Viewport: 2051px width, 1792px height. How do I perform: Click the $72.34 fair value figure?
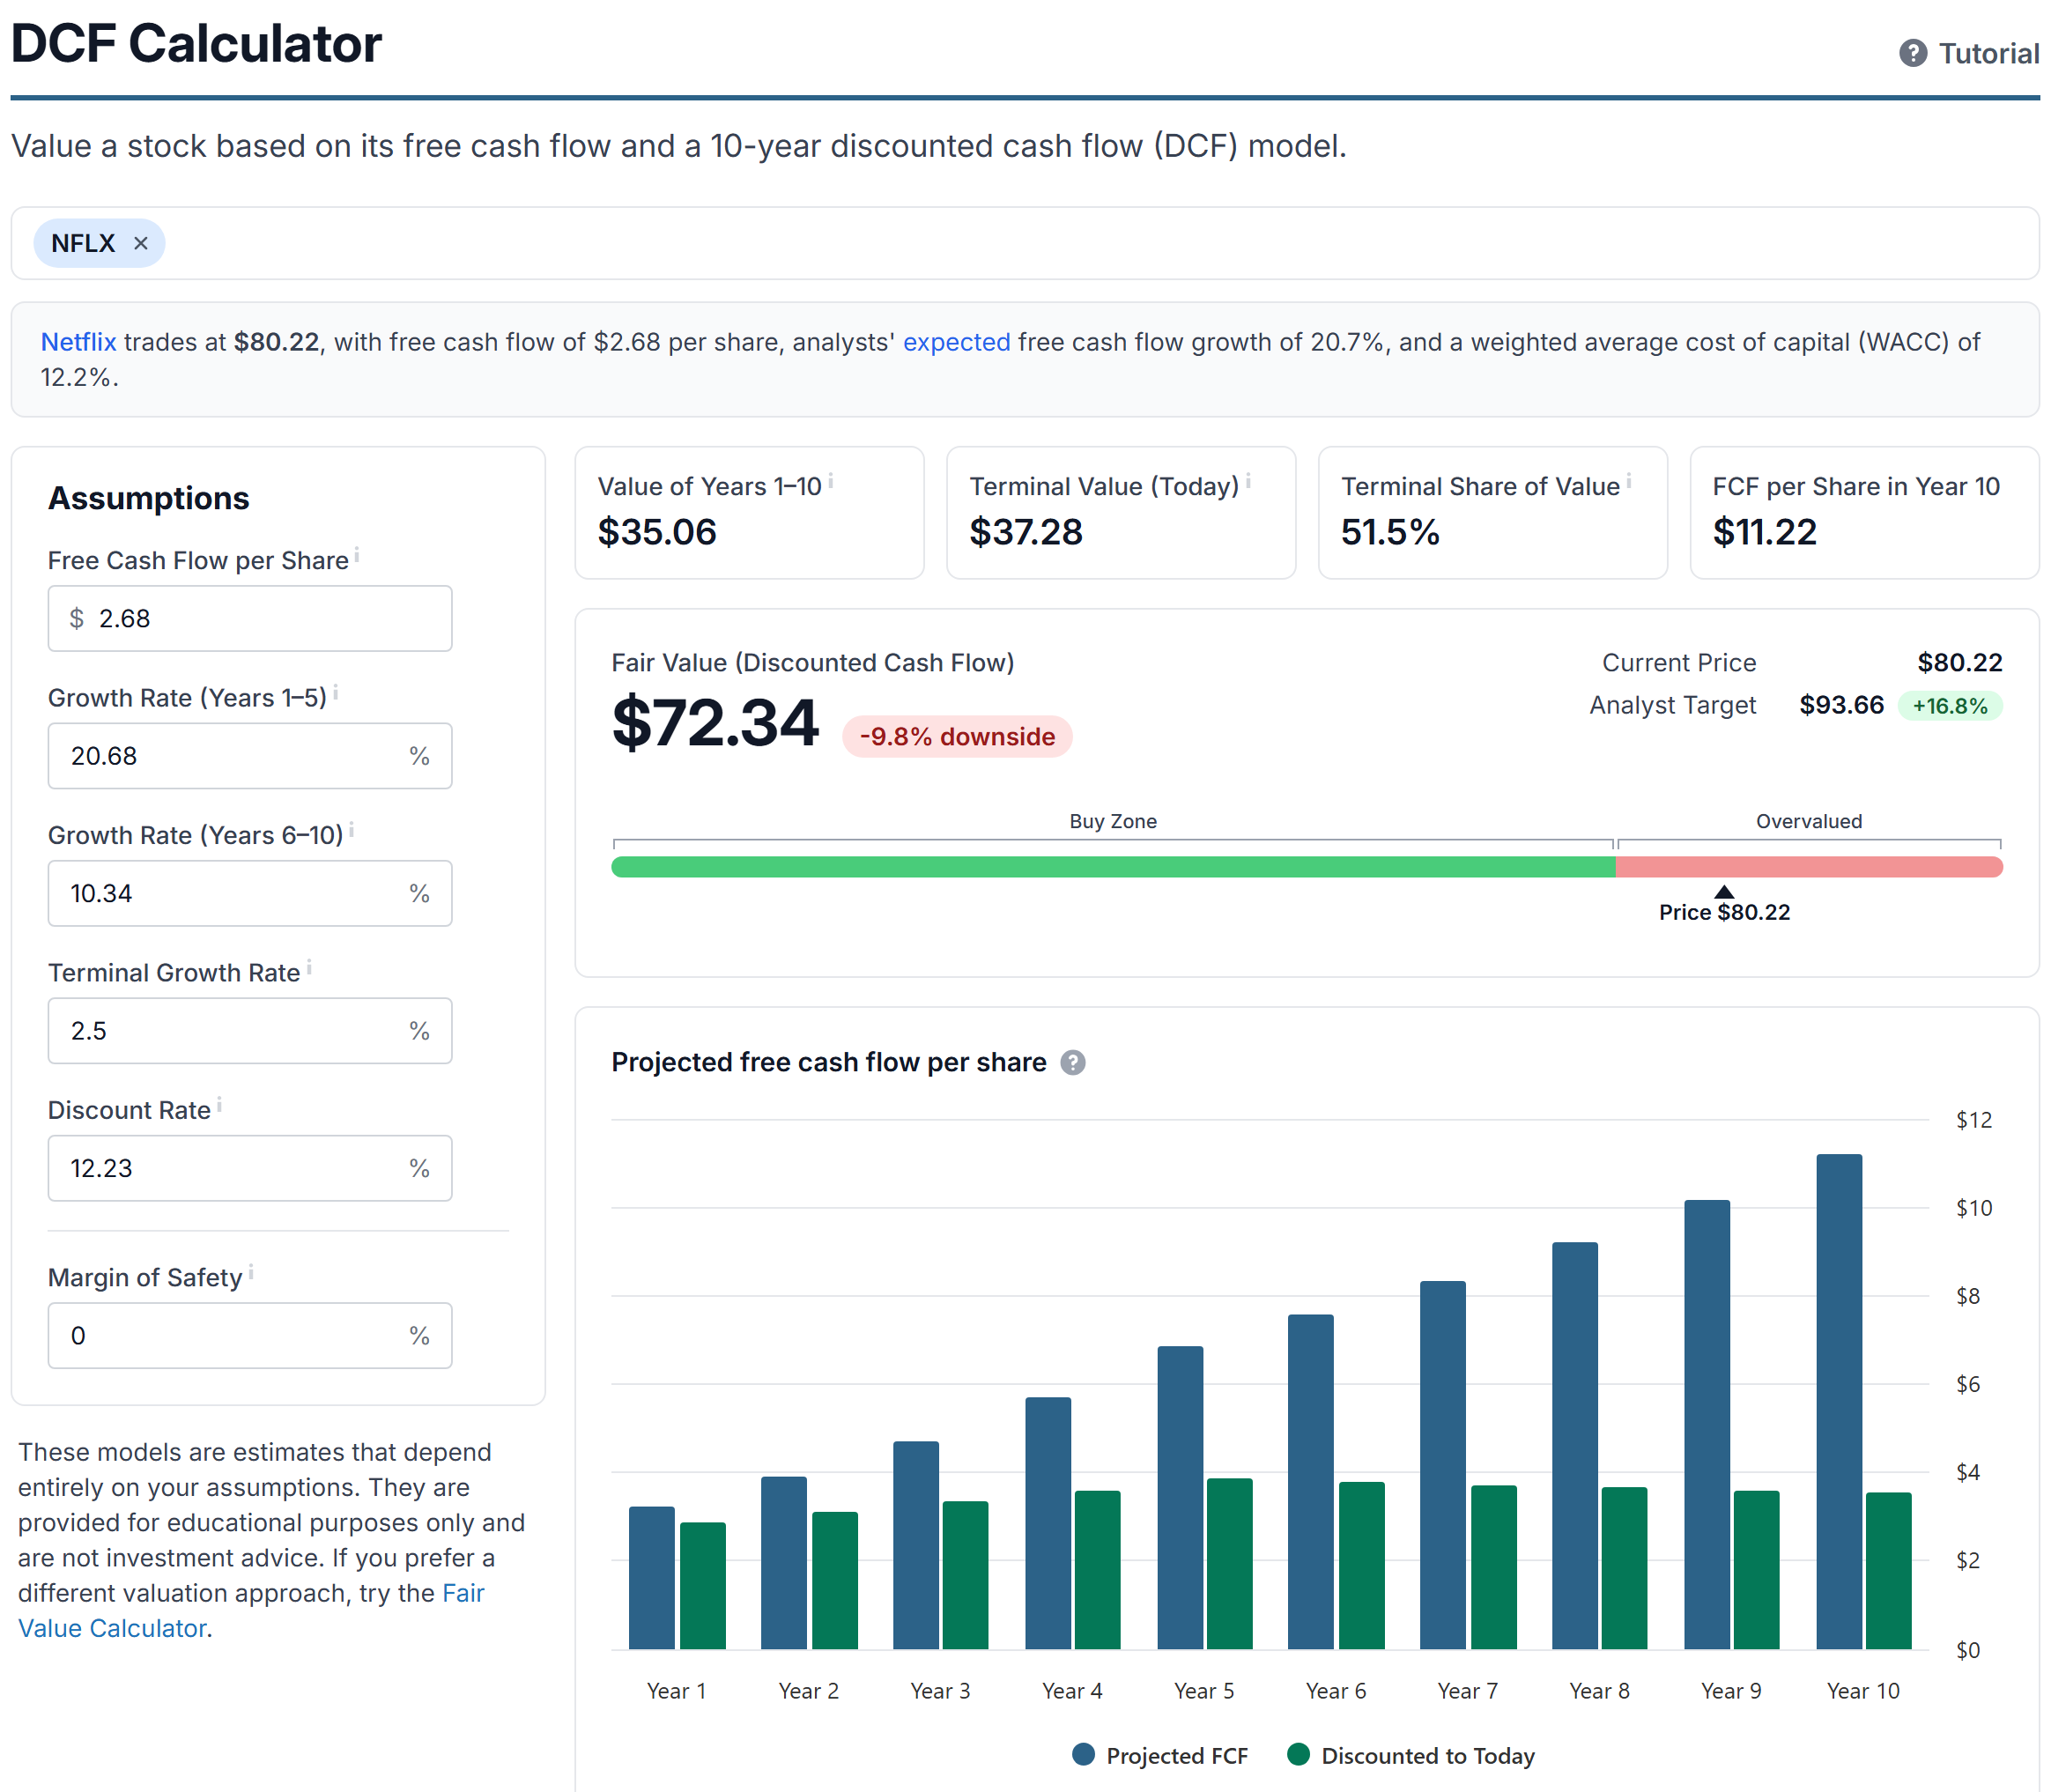[715, 723]
